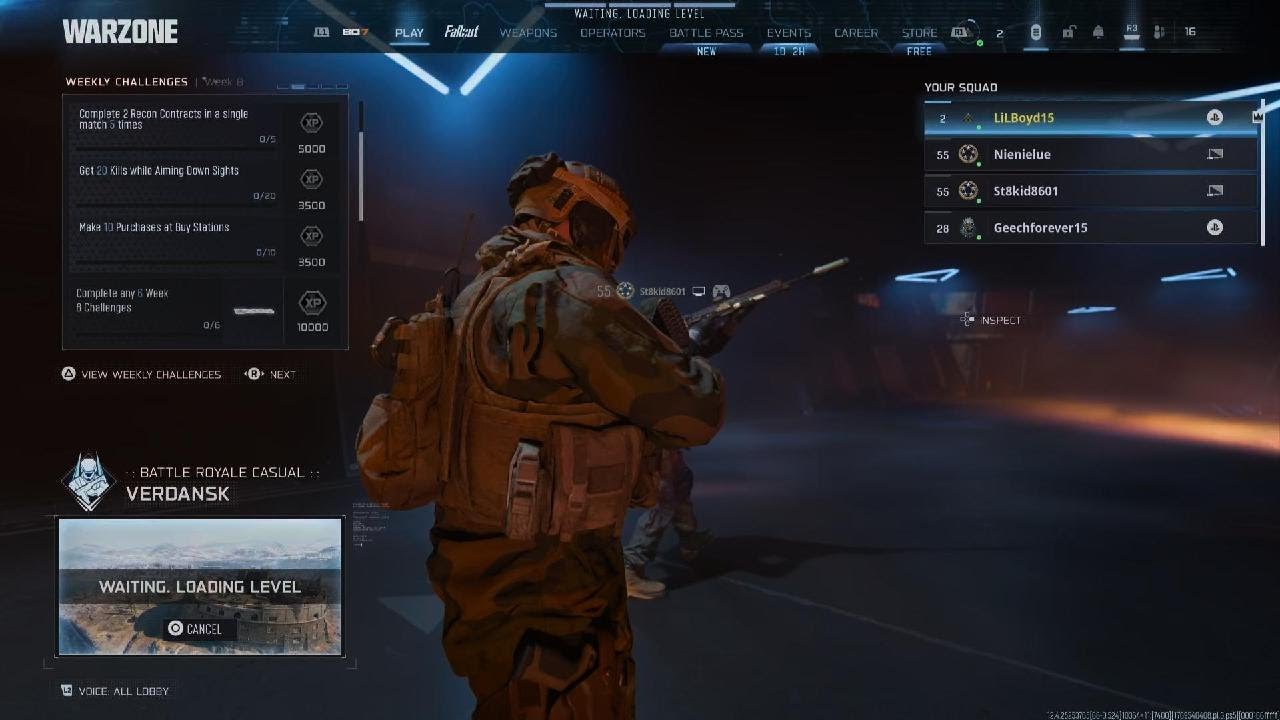This screenshot has width=1280, height=720.
Task: Click Geechforever15's rank emblem
Action: (967, 228)
